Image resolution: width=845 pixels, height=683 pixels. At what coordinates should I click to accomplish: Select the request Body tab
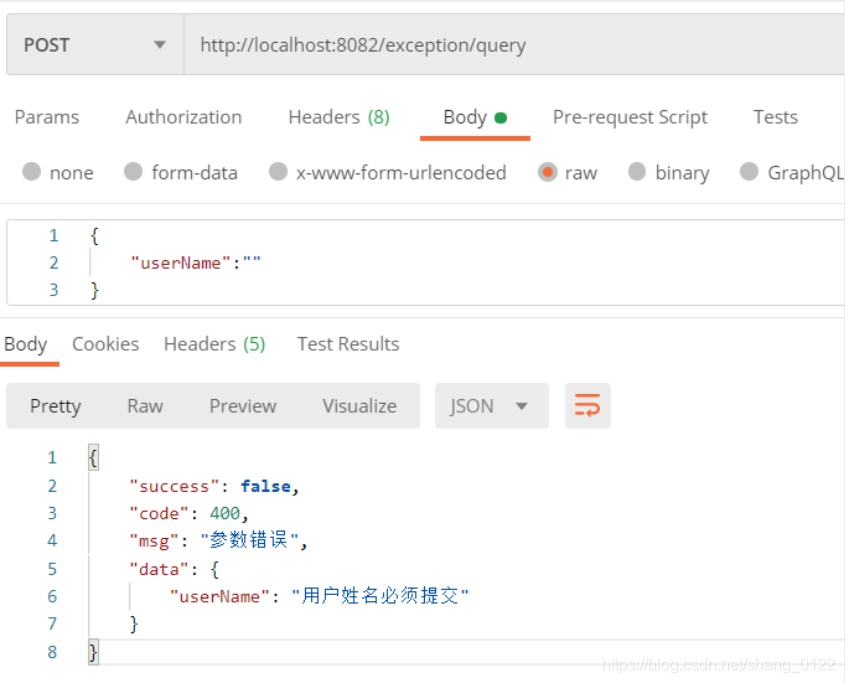click(475, 117)
